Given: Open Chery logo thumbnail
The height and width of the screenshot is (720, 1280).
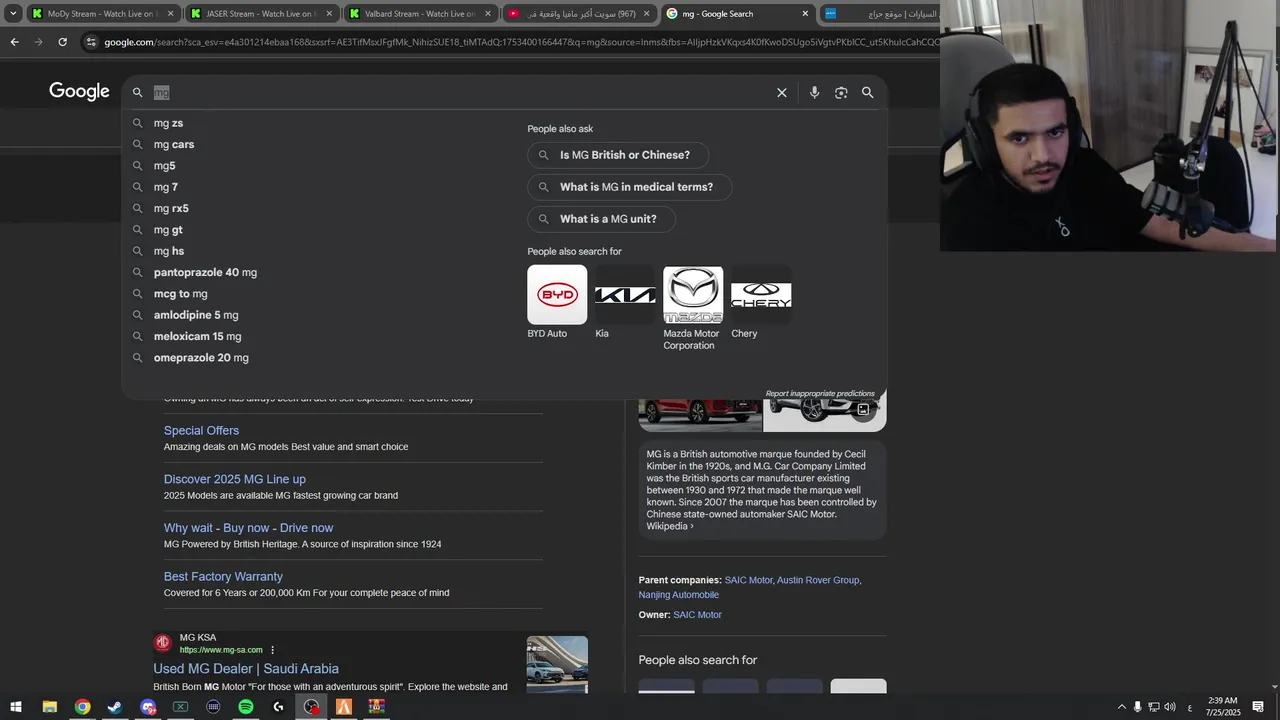Looking at the screenshot, I should (x=761, y=294).
